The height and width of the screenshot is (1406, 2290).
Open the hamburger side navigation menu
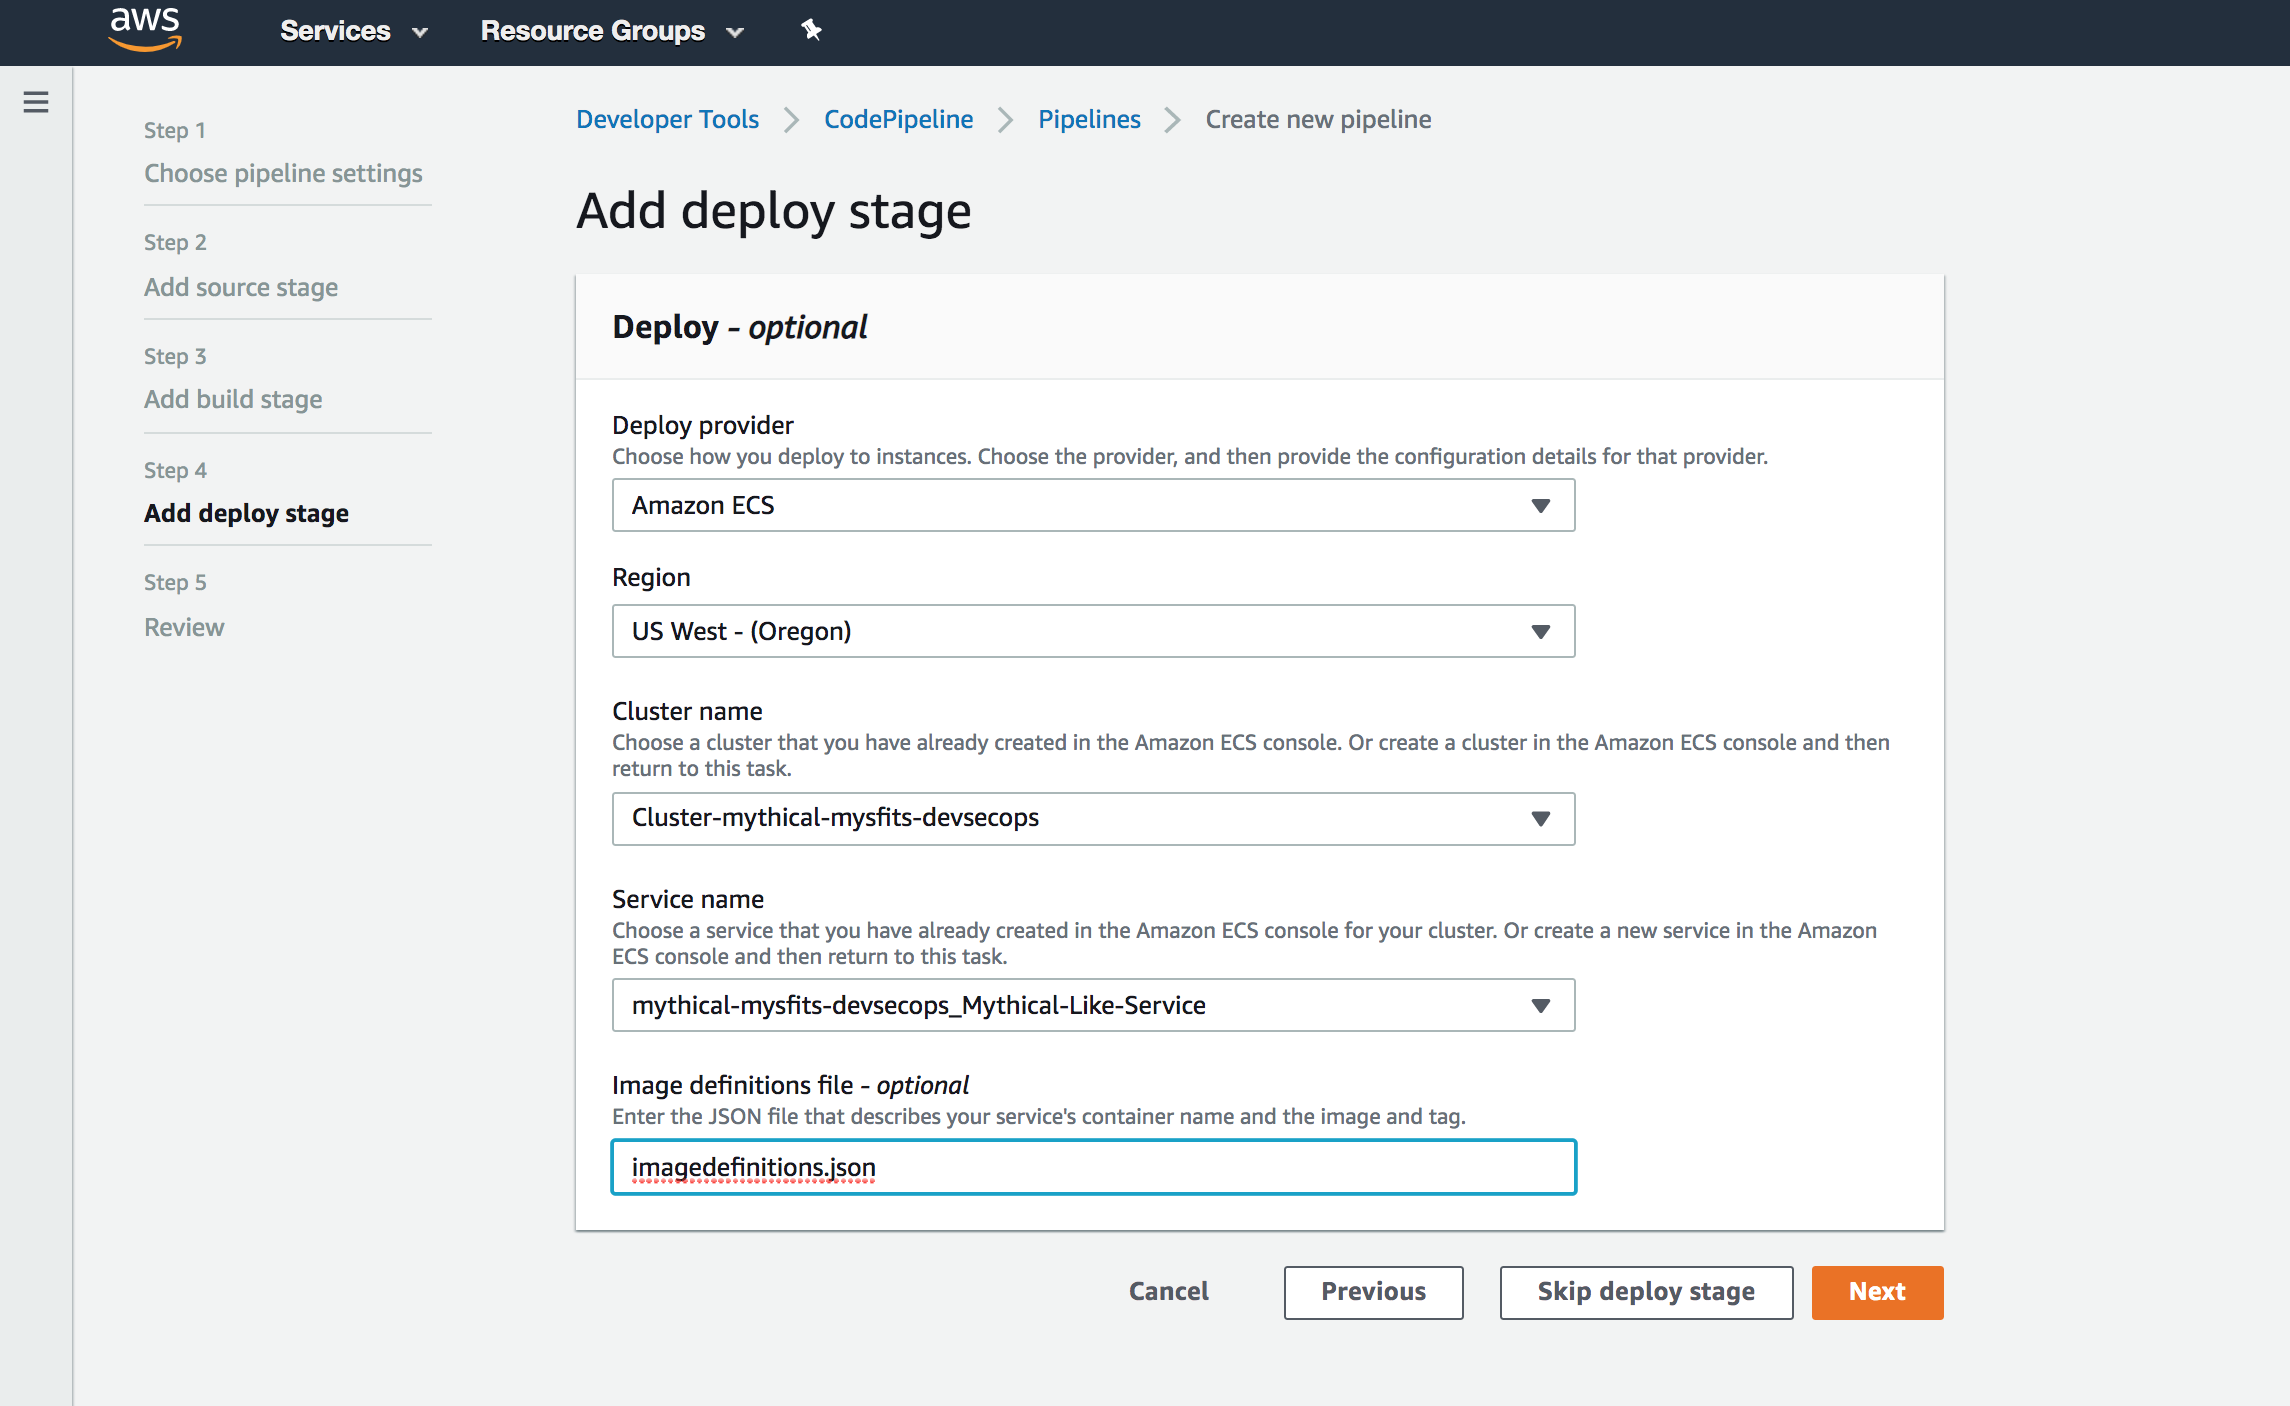[36, 102]
